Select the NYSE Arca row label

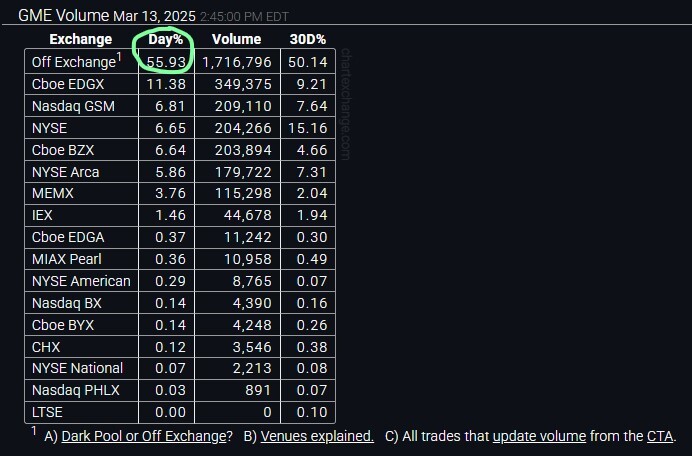65,172
